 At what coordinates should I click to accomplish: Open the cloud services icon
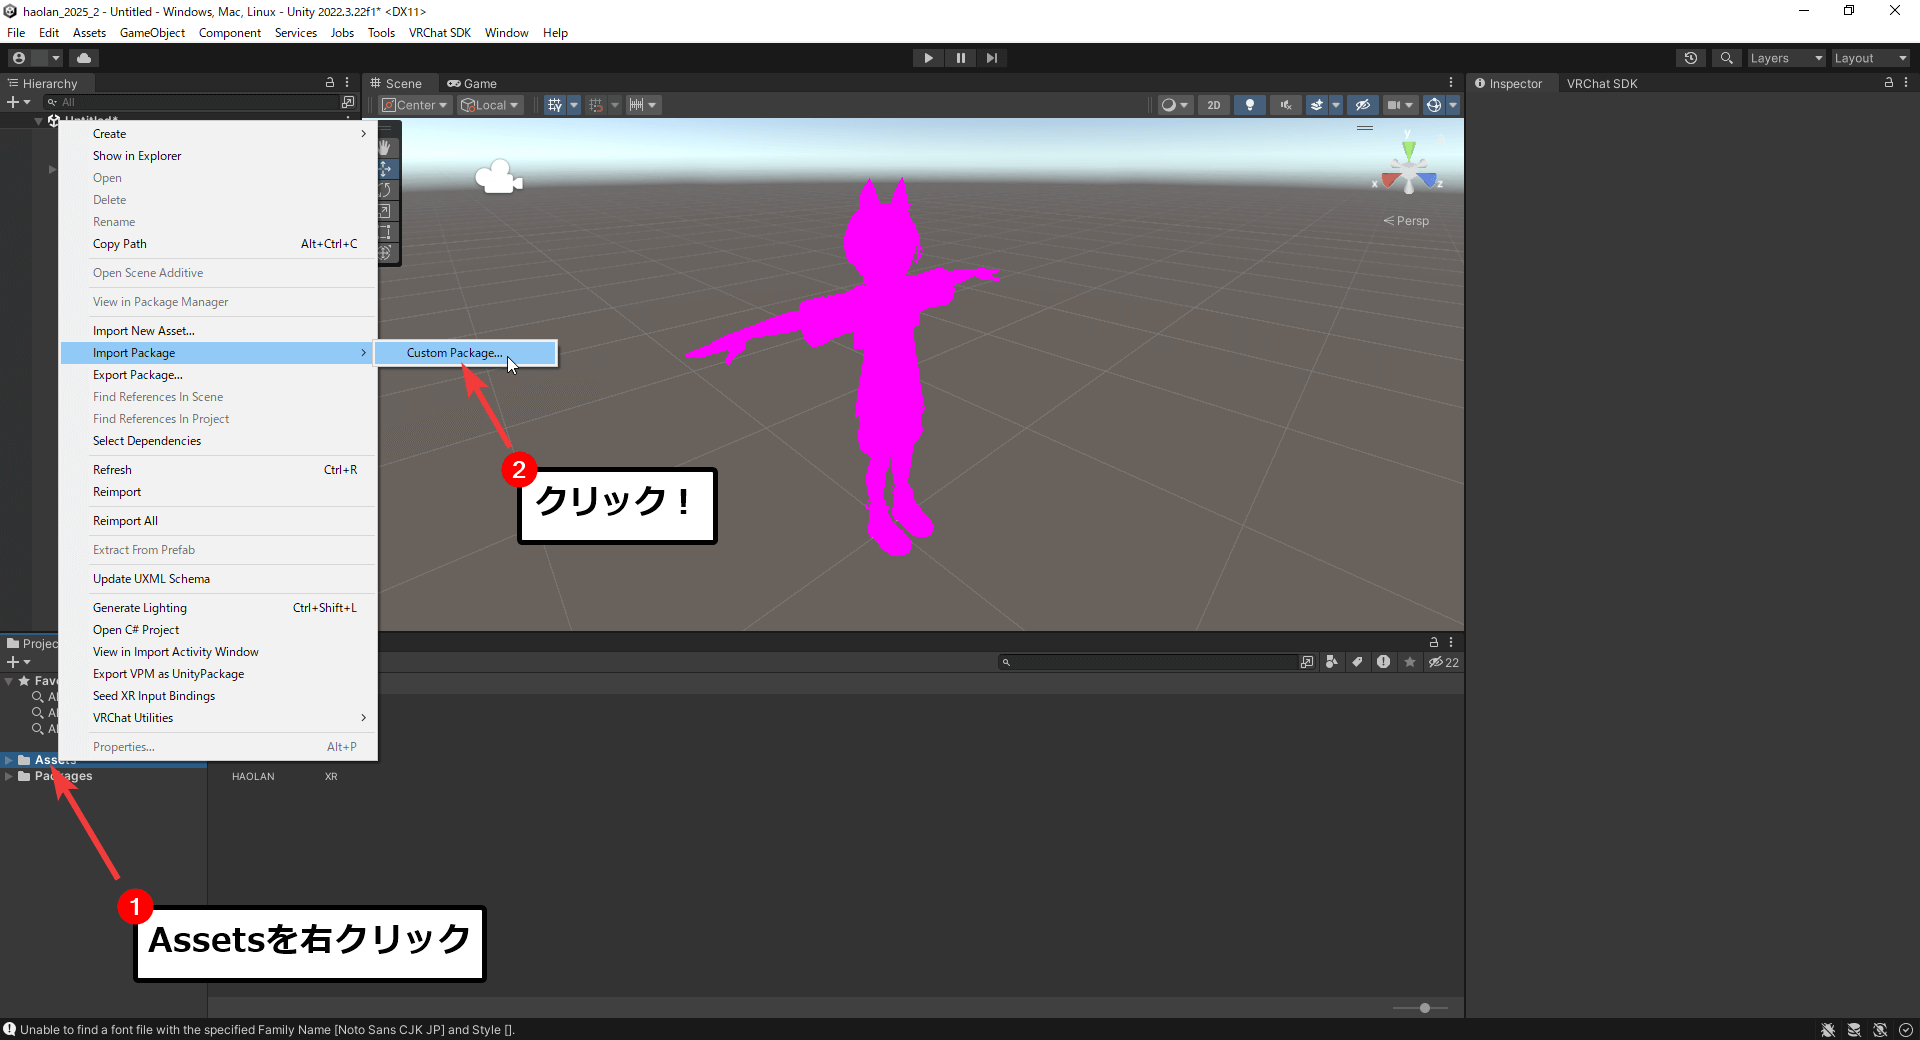coord(84,58)
